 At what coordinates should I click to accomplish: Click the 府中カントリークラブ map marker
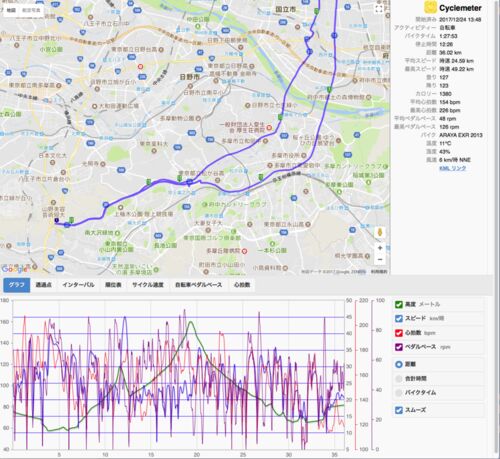click(x=206, y=204)
